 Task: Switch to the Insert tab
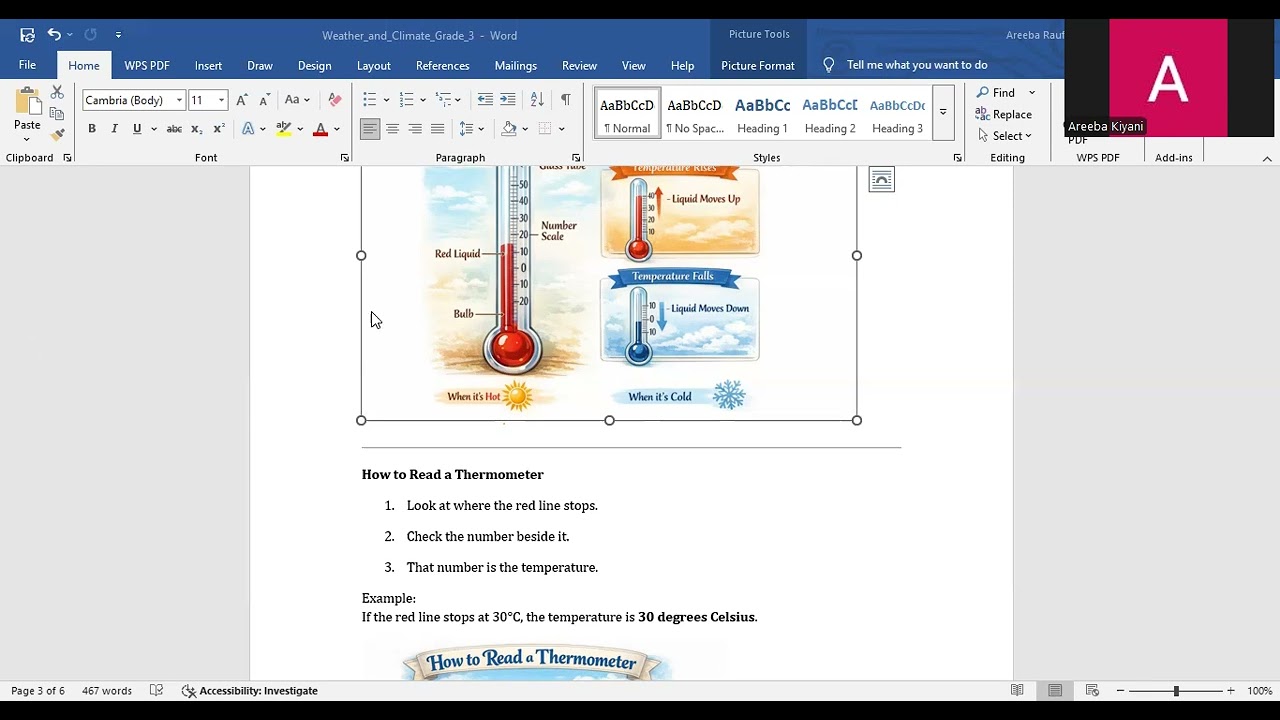point(208,66)
